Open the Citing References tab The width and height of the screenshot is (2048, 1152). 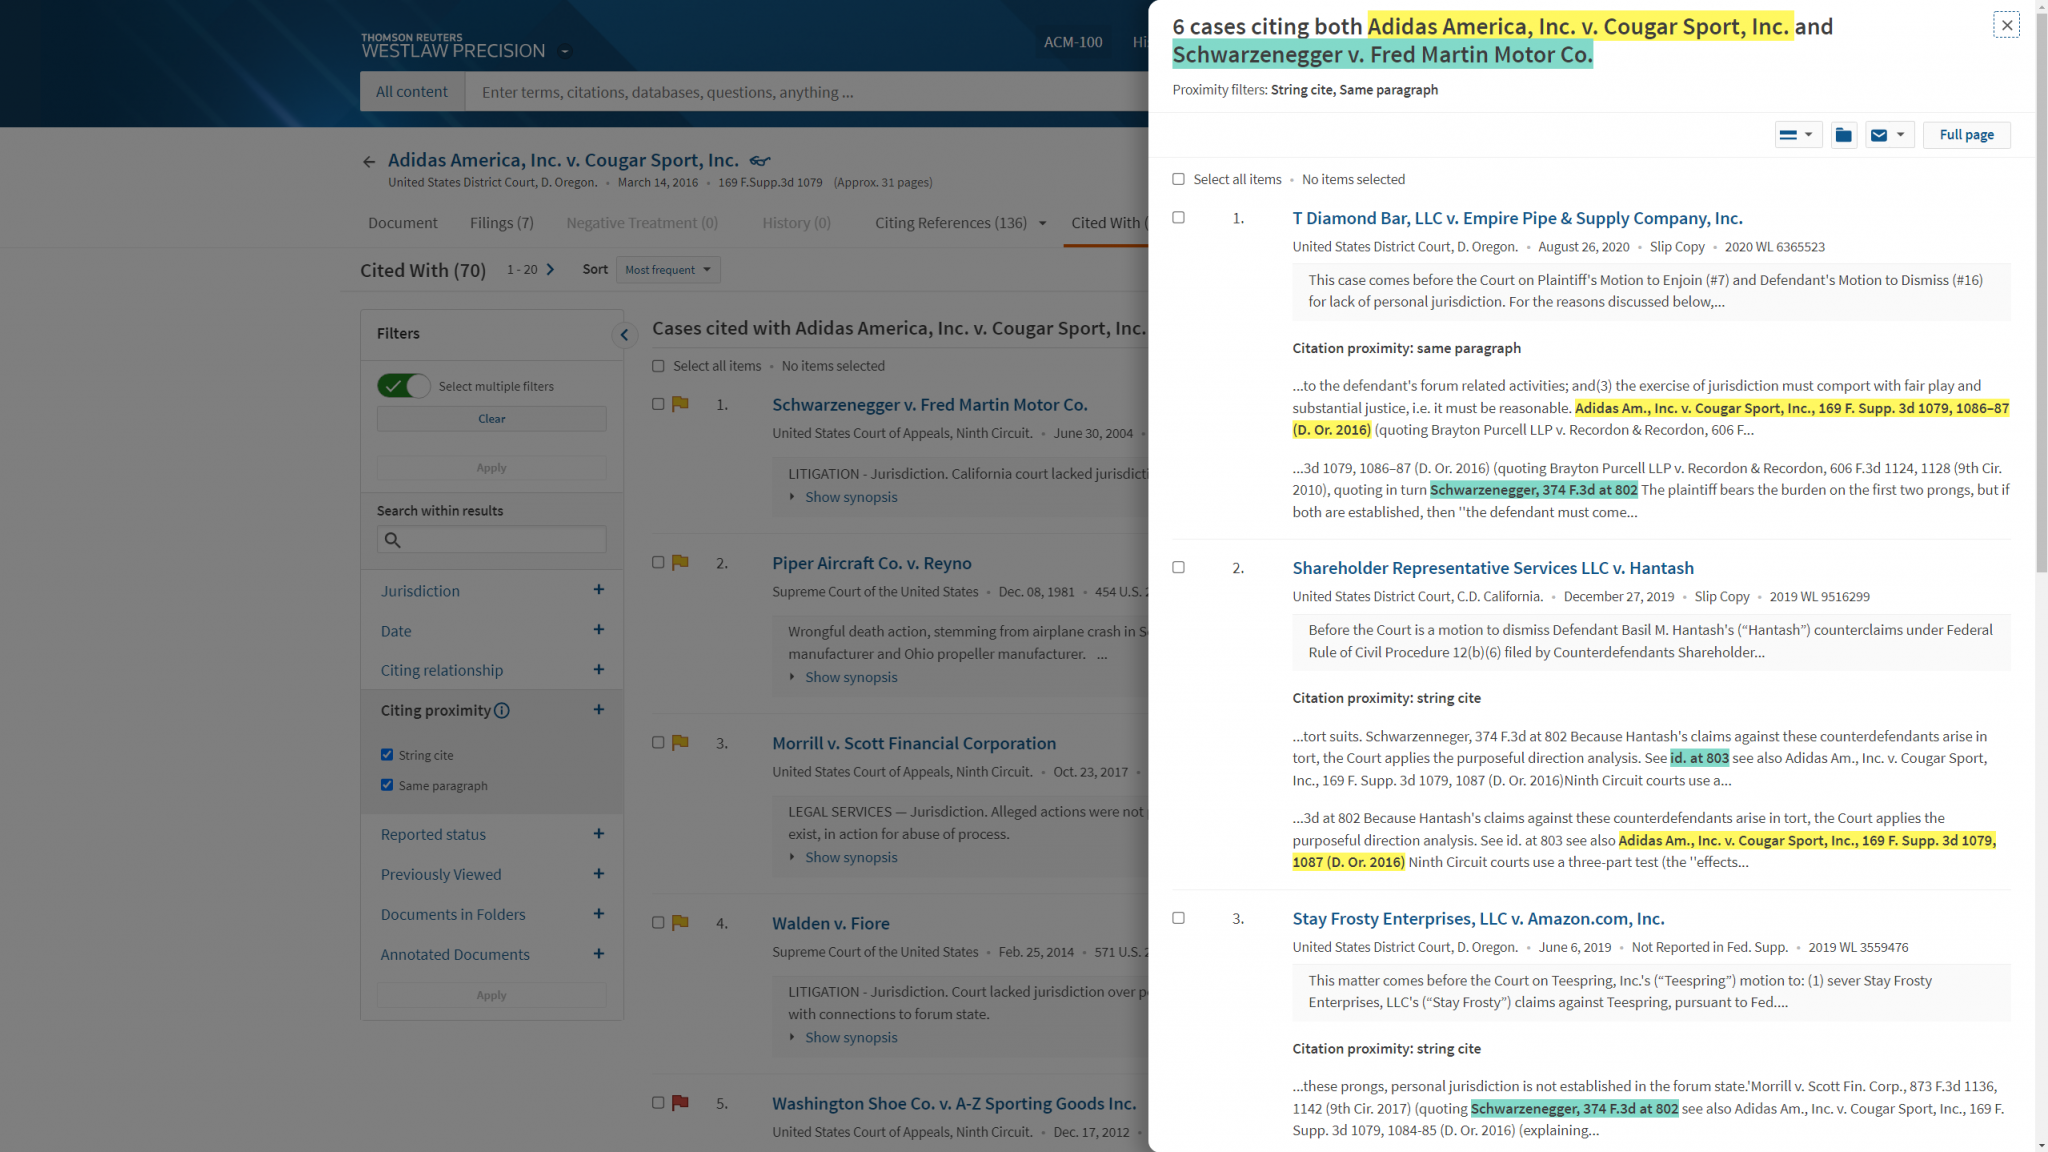[948, 222]
